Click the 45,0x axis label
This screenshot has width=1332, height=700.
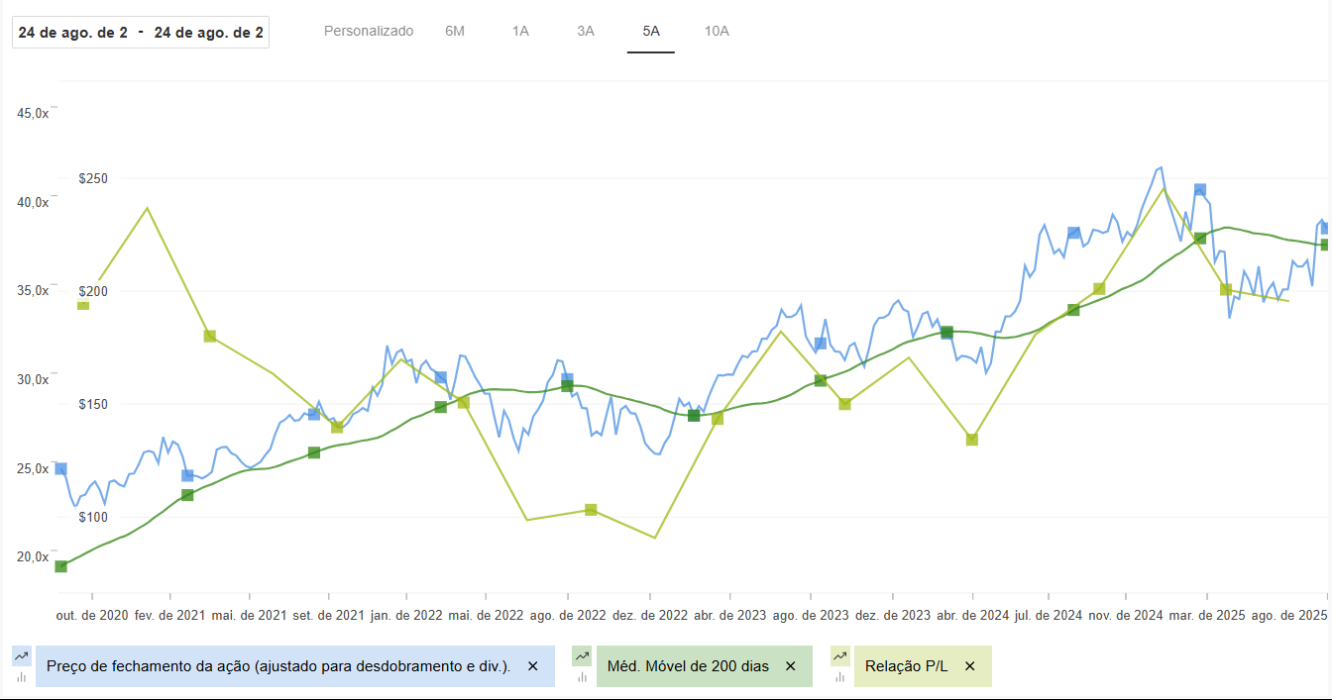(x=33, y=113)
